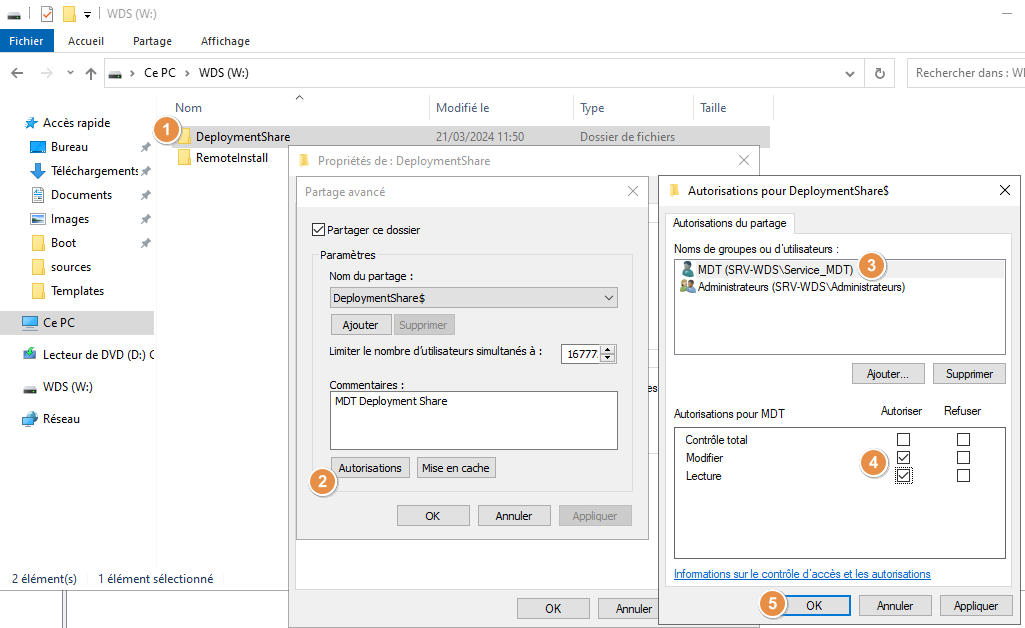Select the Réseau network icon
1025x628 pixels.
point(30,419)
